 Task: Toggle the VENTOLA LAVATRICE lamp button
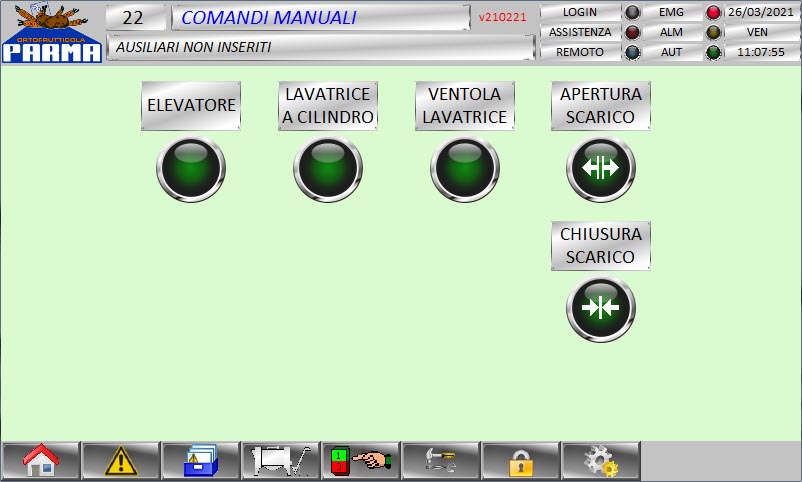[x=464, y=168]
